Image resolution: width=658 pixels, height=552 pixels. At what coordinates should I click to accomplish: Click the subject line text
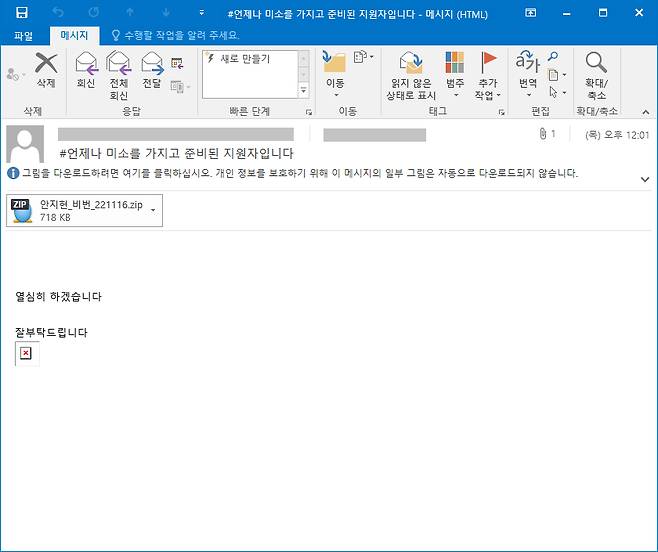[x=176, y=153]
